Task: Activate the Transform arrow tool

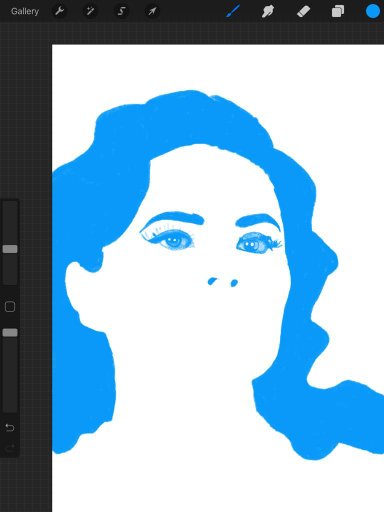Action: (152, 12)
